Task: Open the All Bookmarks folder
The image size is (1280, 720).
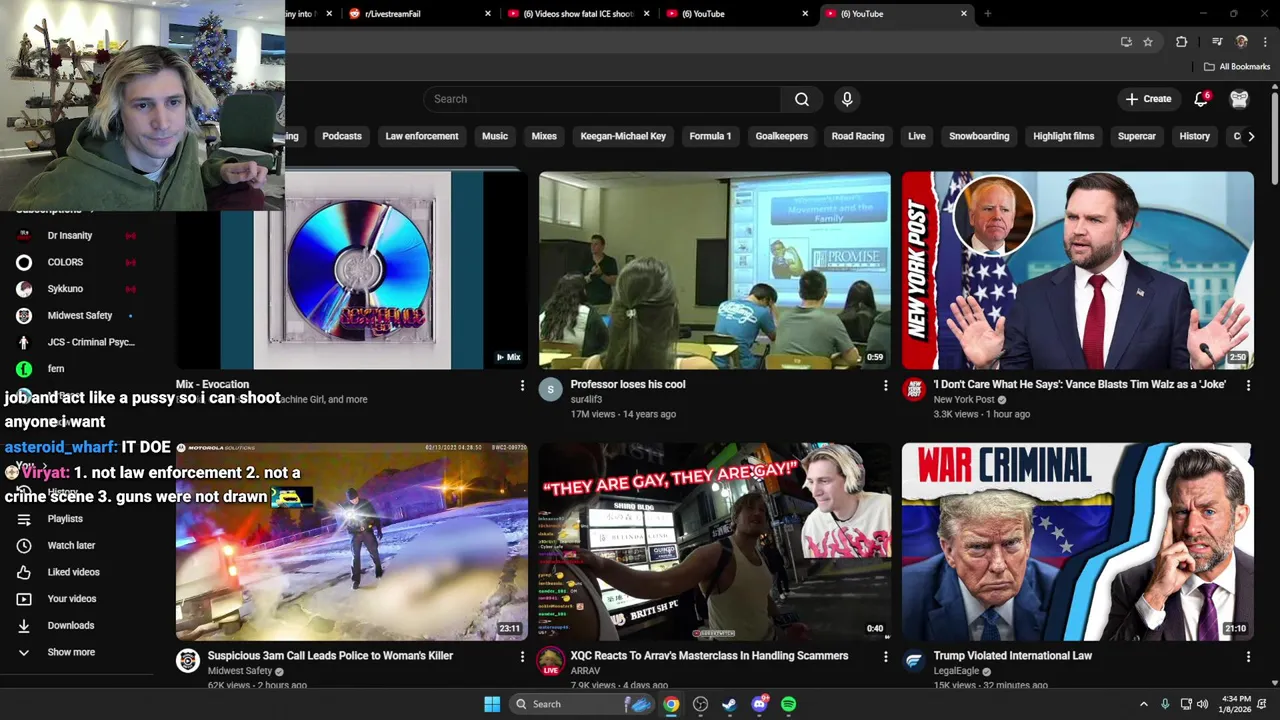Action: [x=1236, y=67]
